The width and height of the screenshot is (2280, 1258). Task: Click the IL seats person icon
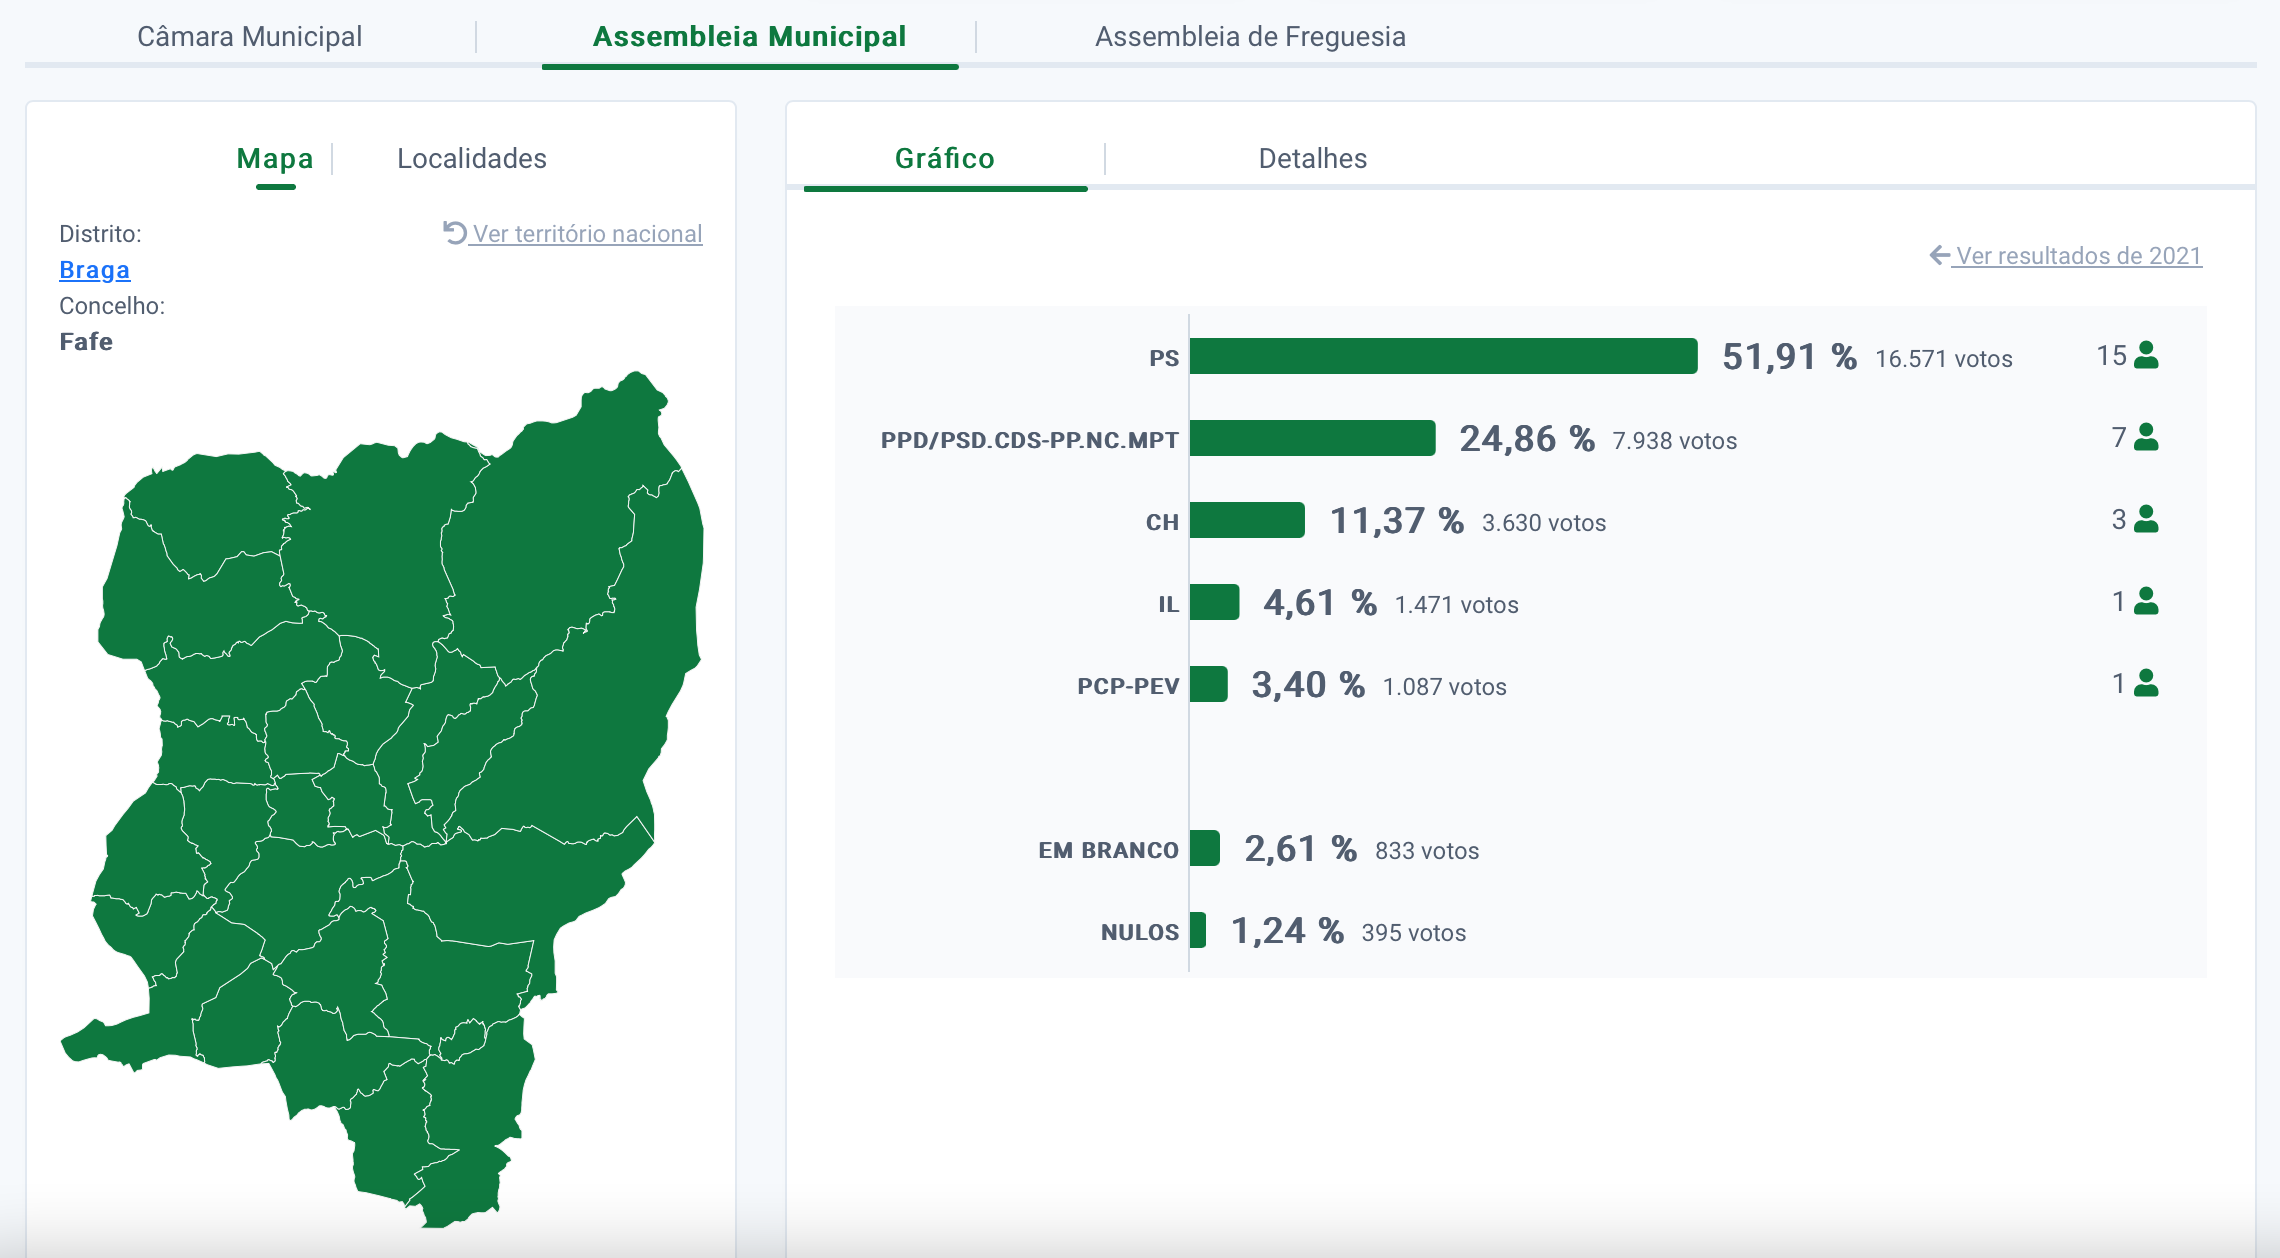(x=2146, y=601)
